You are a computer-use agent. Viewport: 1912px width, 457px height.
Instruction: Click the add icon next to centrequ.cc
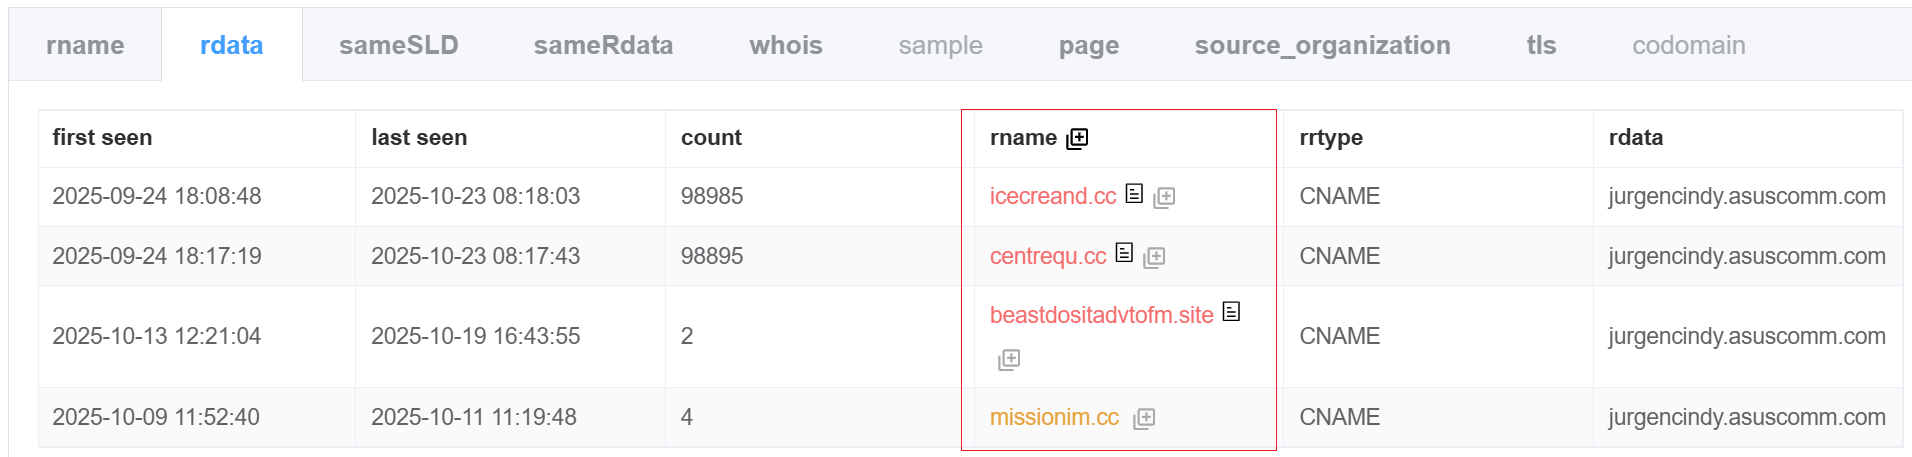pyautogui.click(x=1154, y=258)
